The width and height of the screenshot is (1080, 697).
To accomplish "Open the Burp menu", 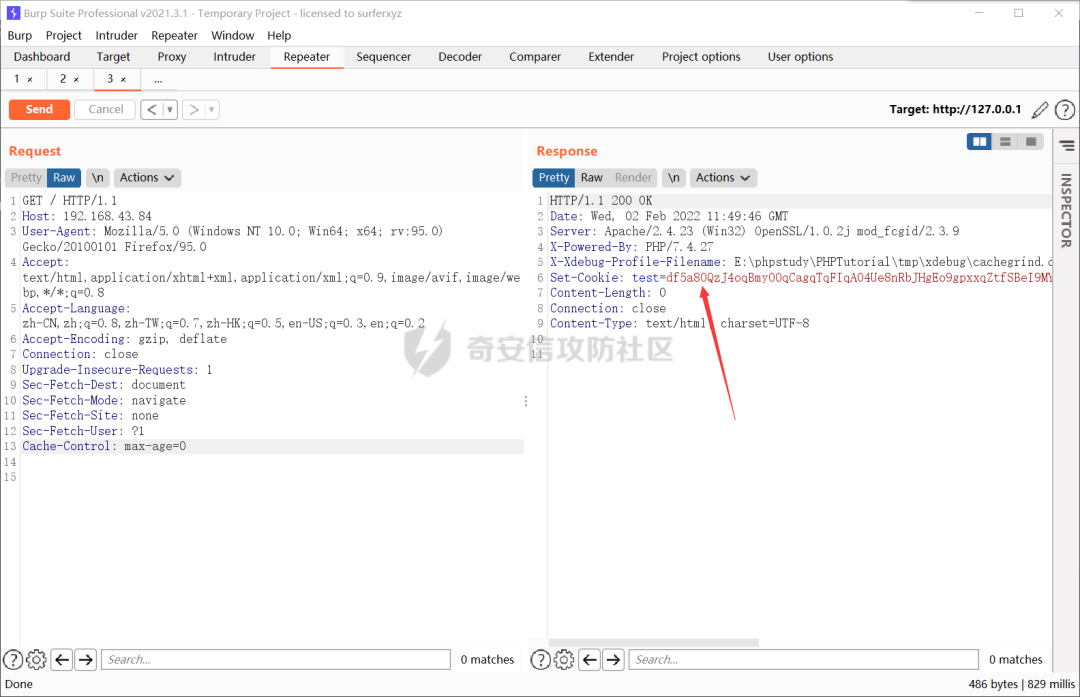I will (x=20, y=35).
